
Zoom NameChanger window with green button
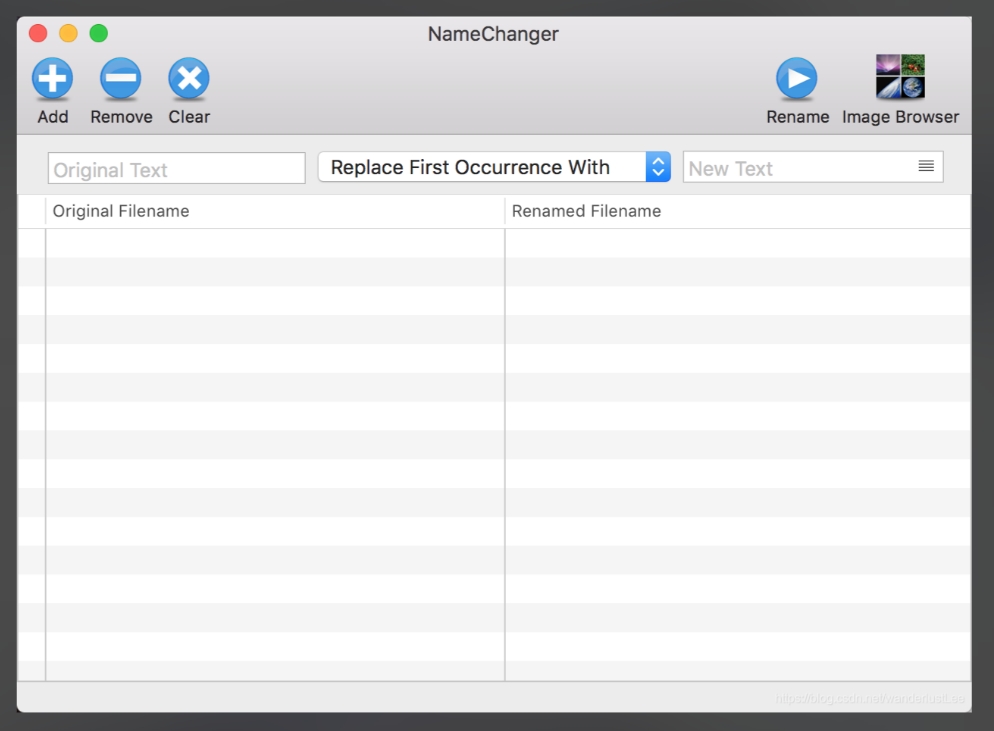[x=99, y=33]
